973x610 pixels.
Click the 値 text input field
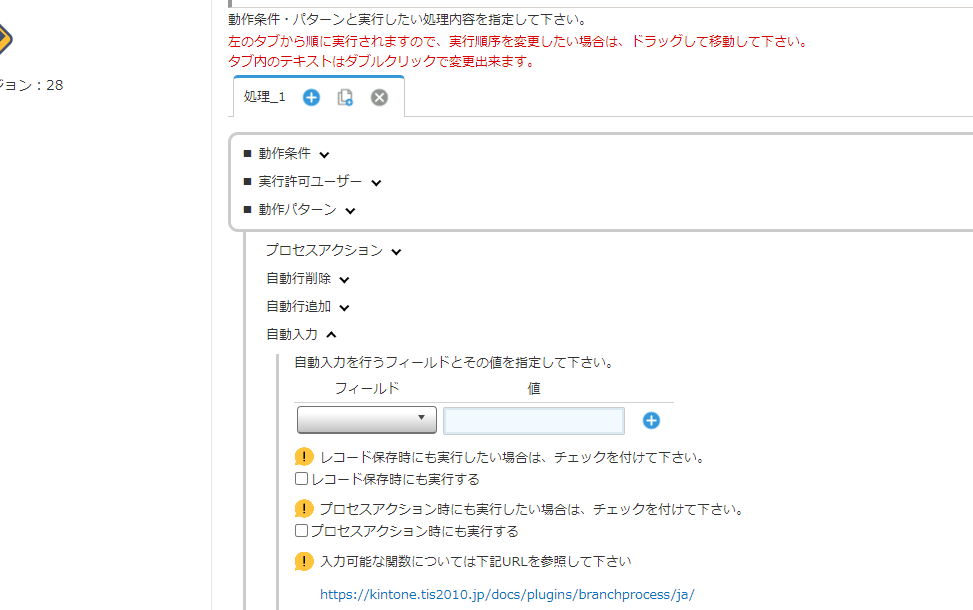(x=533, y=420)
